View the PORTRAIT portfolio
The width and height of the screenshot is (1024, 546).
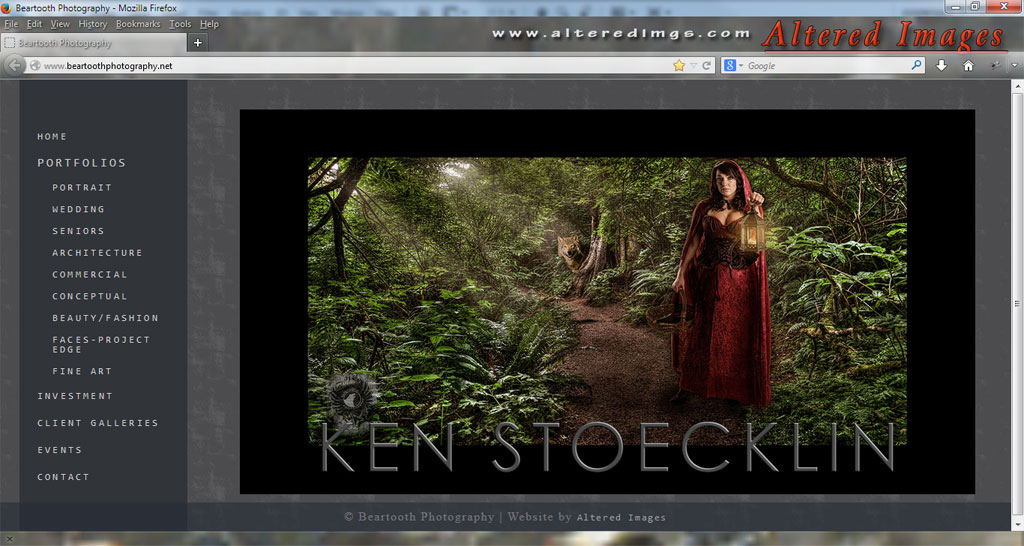(82, 187)
